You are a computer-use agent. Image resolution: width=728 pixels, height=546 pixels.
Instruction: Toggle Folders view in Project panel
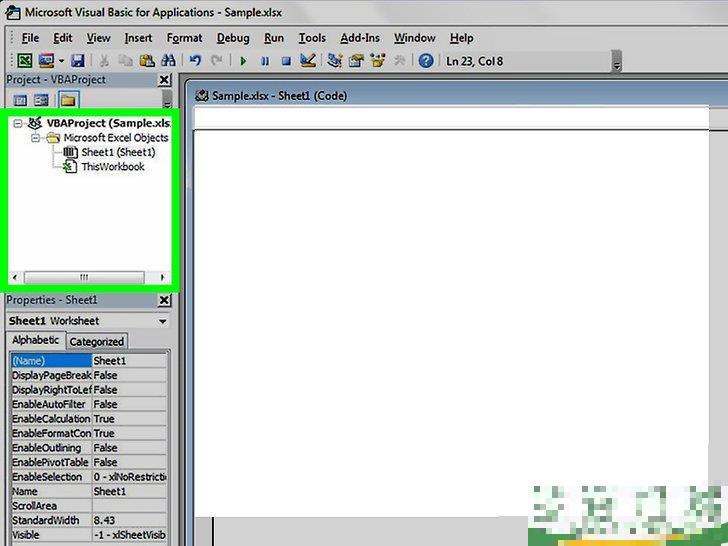(x=67, y=100)
